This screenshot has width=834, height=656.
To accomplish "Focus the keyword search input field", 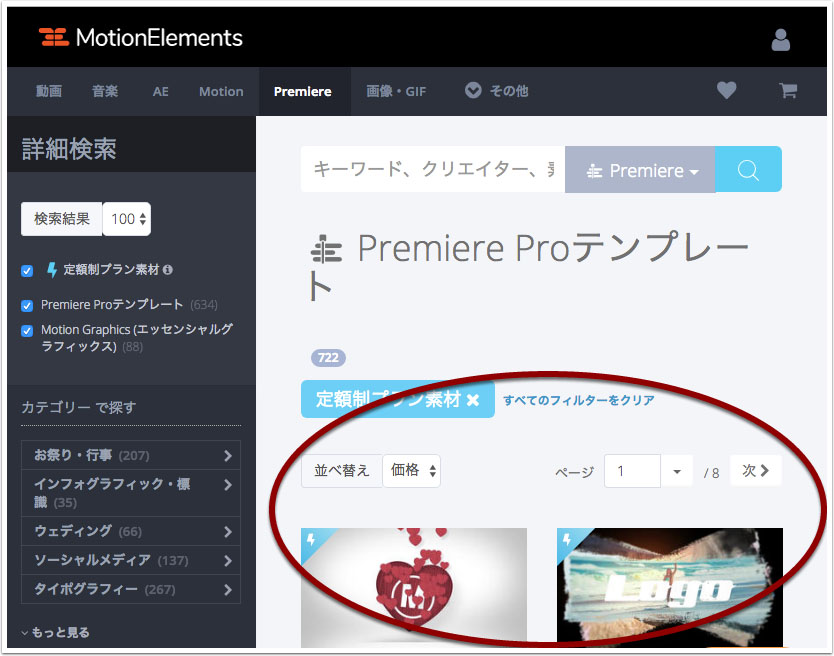I will [x=433, y=170].
